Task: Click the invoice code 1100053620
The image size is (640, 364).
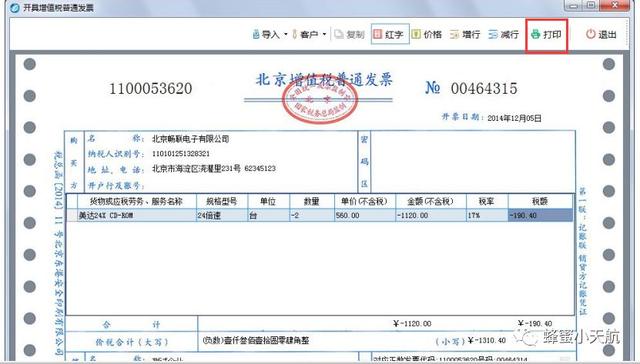Action: pyautogui.click(x=151, y=89)
